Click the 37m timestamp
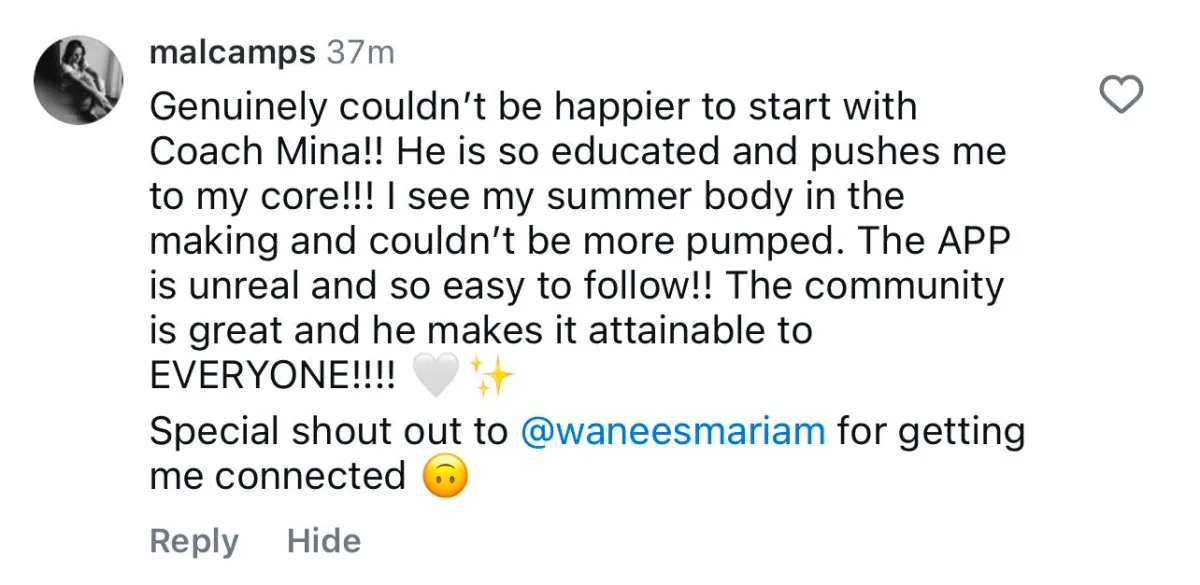 pyautogui.click(x=361, y=54)
